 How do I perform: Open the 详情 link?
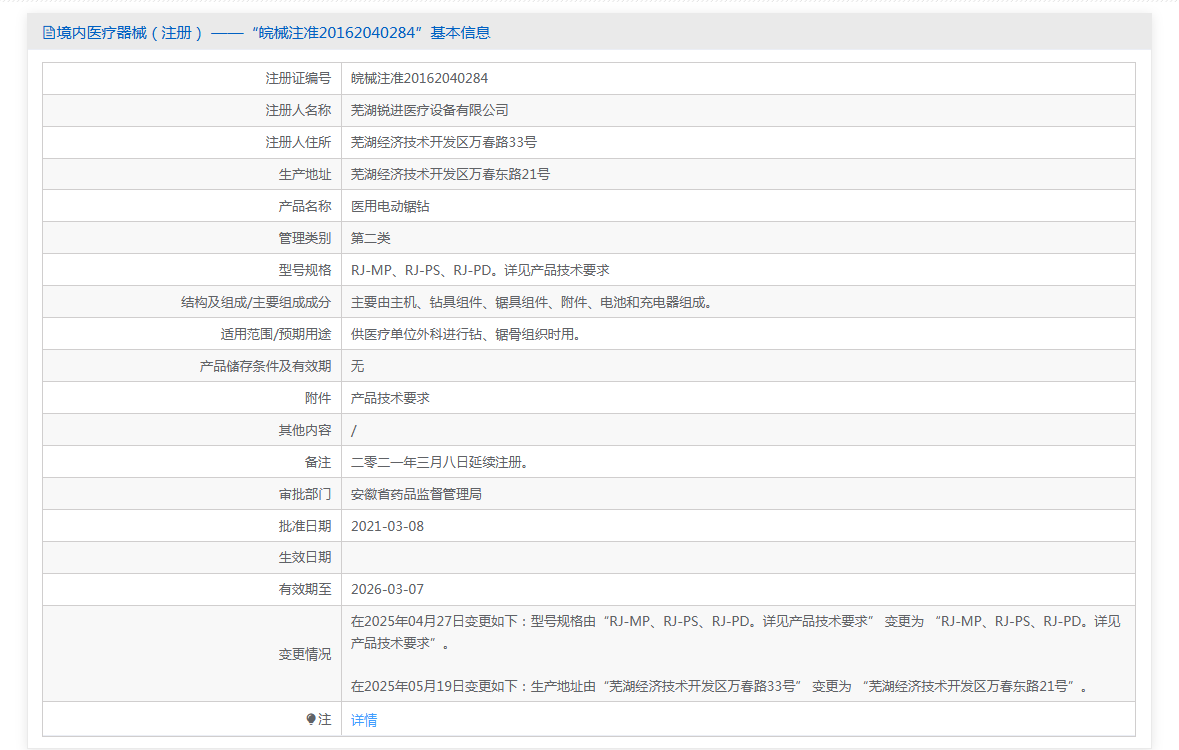coord(364,720)
